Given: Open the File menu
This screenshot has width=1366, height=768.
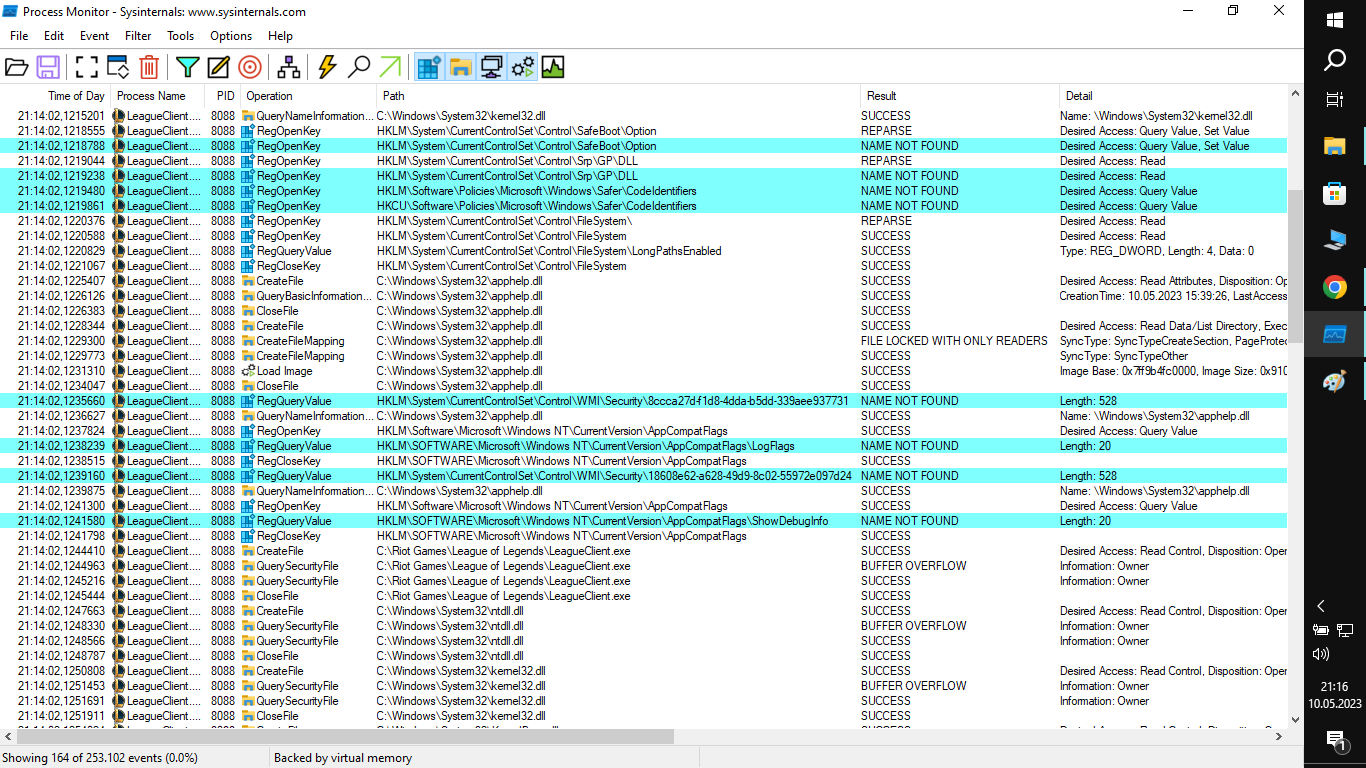Looking at the screenshot, I should (19, 36).
